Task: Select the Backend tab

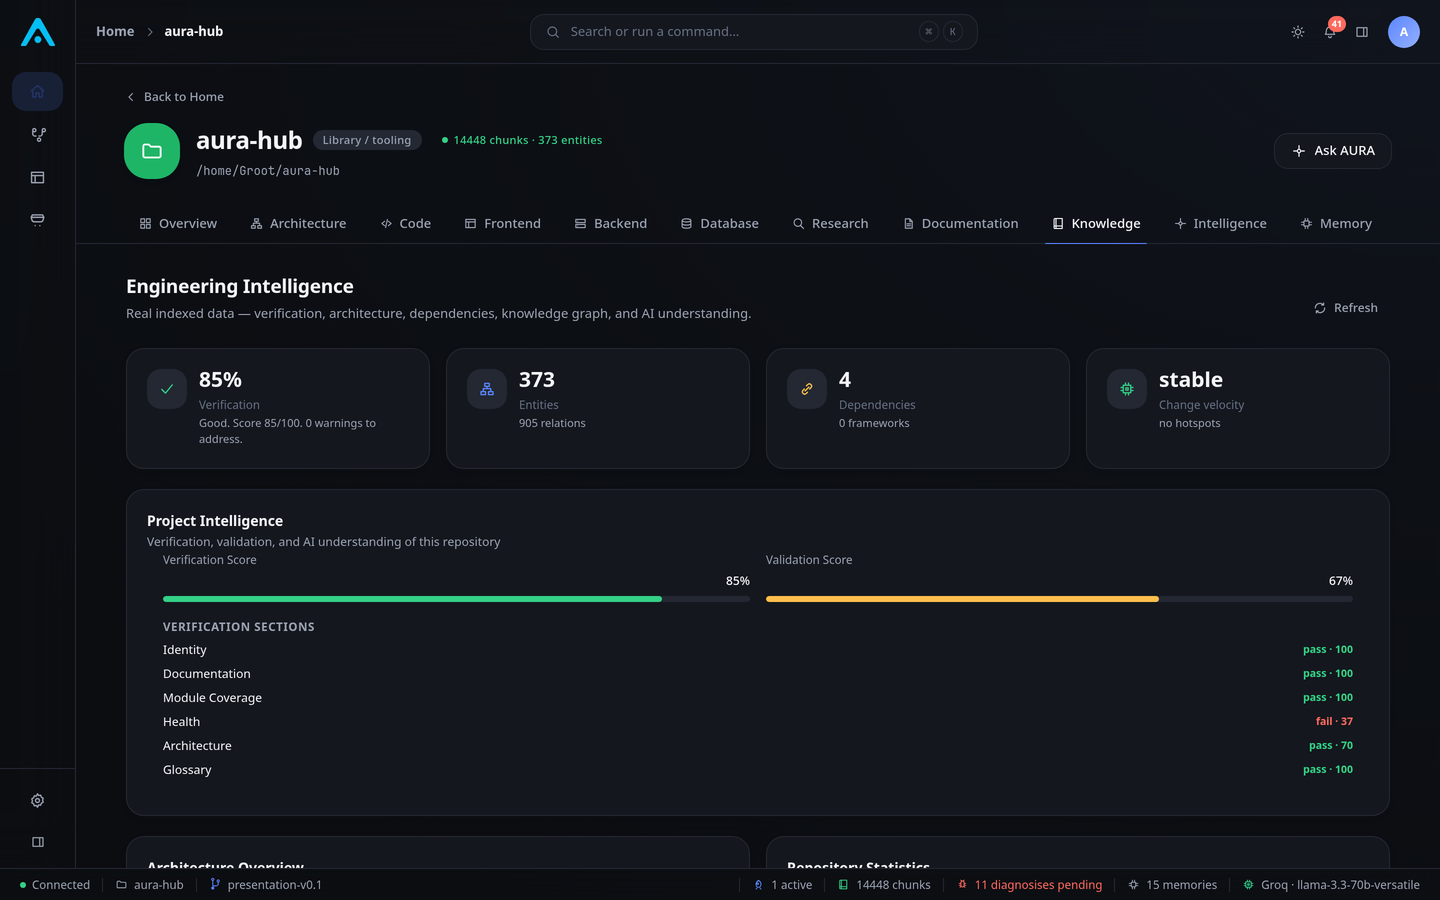Action: [611, 224]
